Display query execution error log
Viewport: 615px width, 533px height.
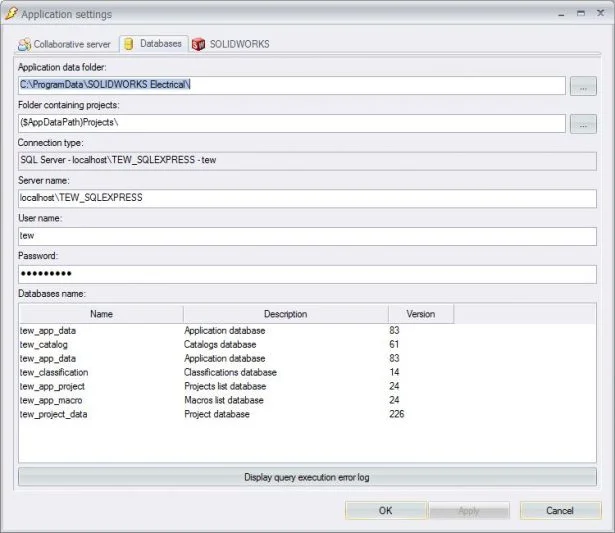(307, 477)
